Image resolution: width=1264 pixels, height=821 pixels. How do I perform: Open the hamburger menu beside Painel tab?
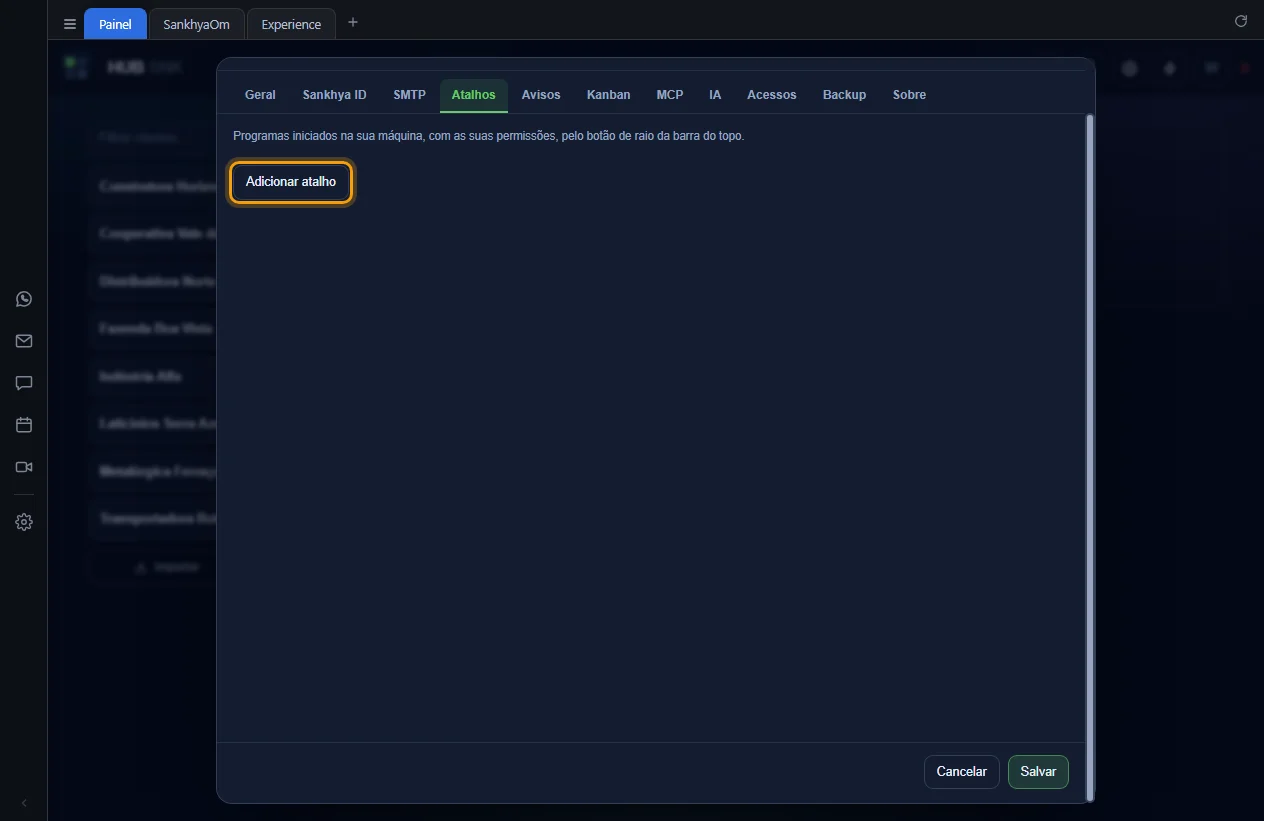click(70, 24)
